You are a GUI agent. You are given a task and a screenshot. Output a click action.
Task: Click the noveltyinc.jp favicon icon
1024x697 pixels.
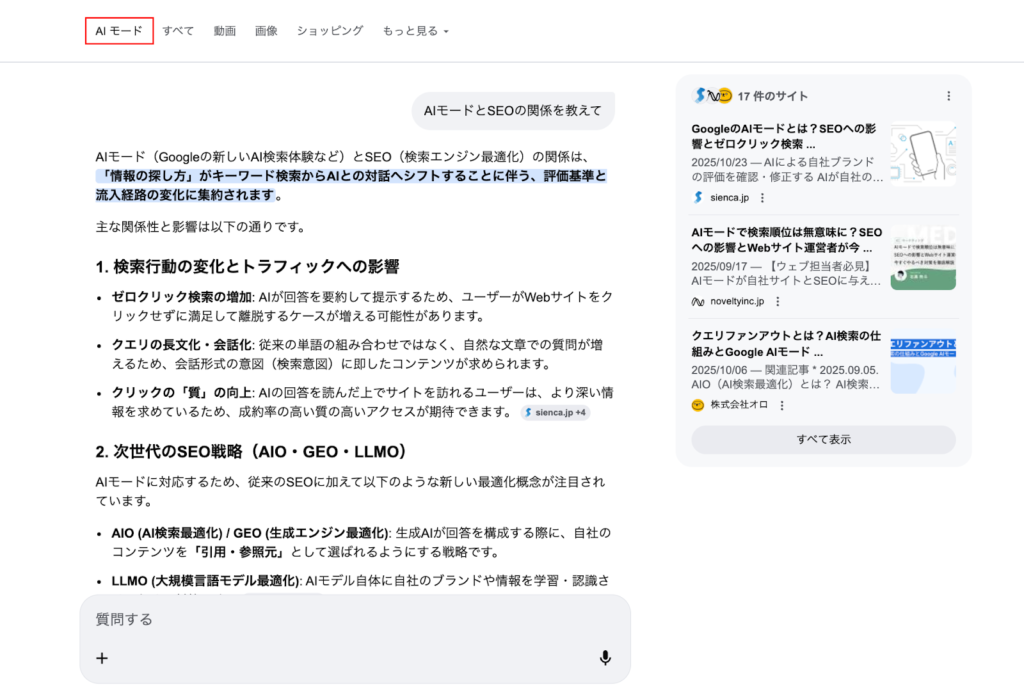point(698,301)
